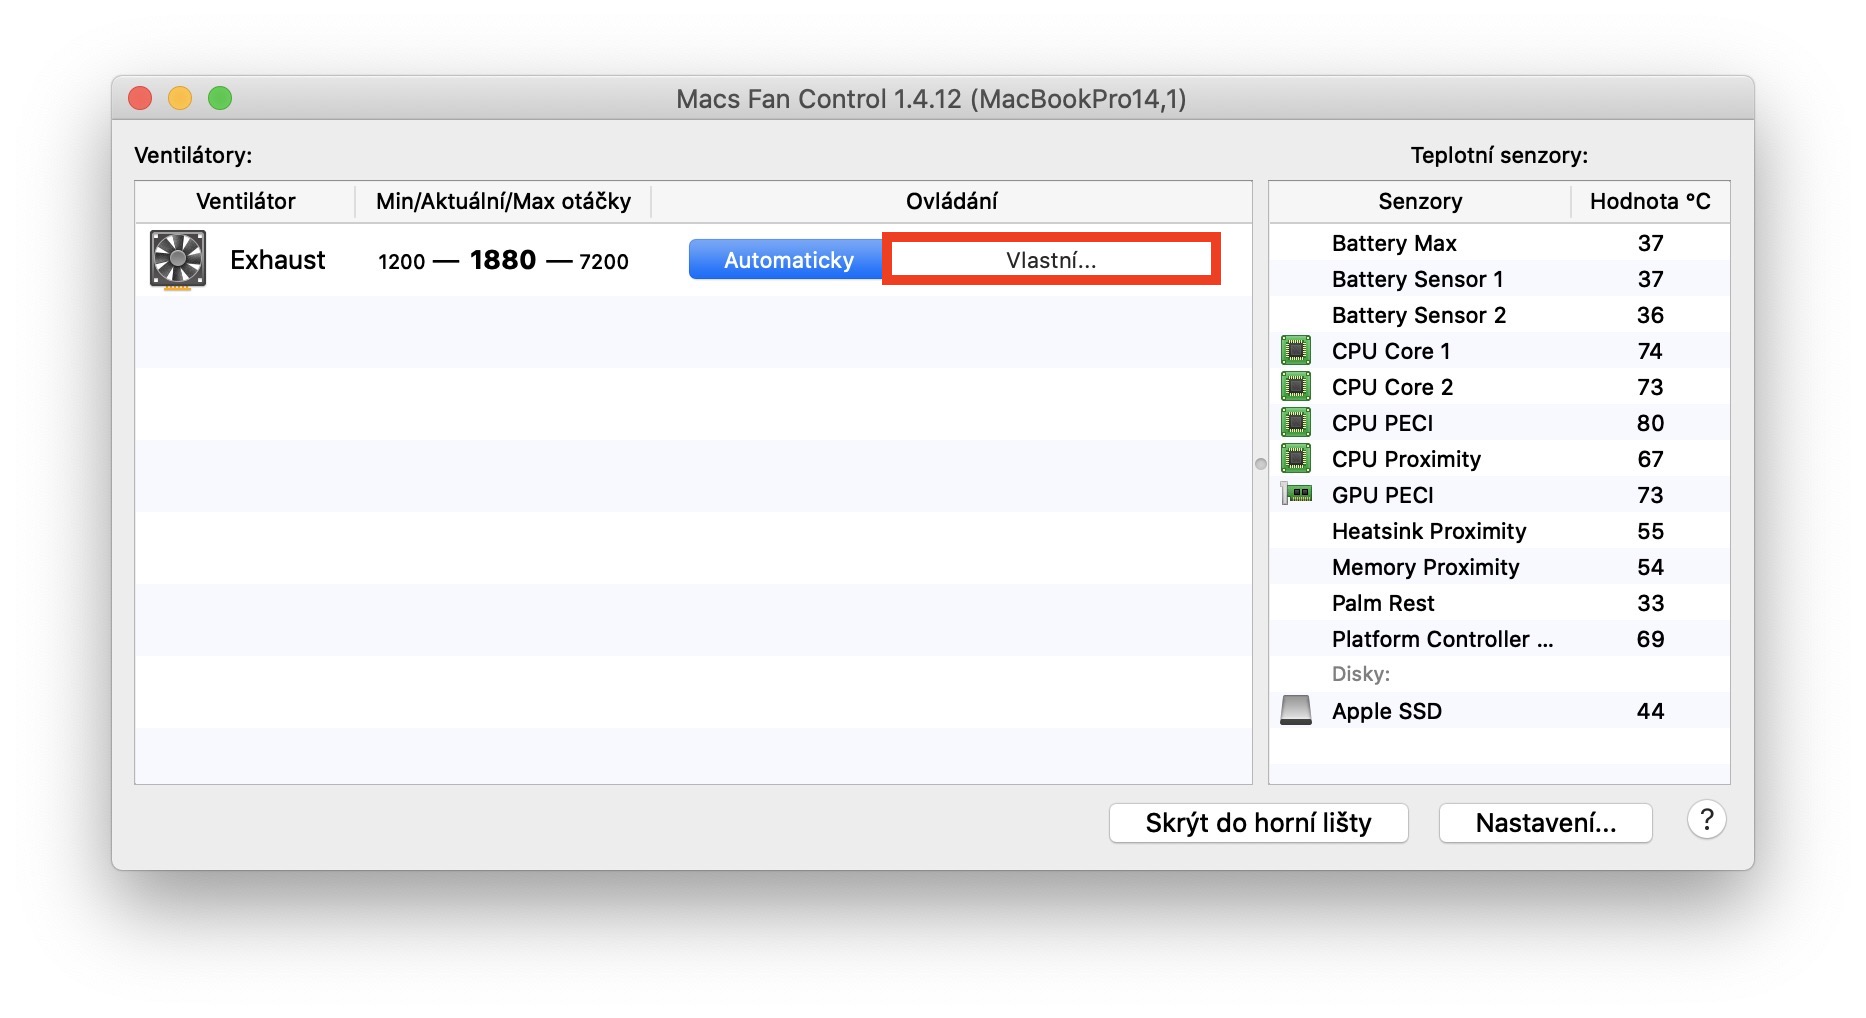Click the minimum fan speed 1200
Viewport: 1866px width, 1018px height.
tap(402, 262)
